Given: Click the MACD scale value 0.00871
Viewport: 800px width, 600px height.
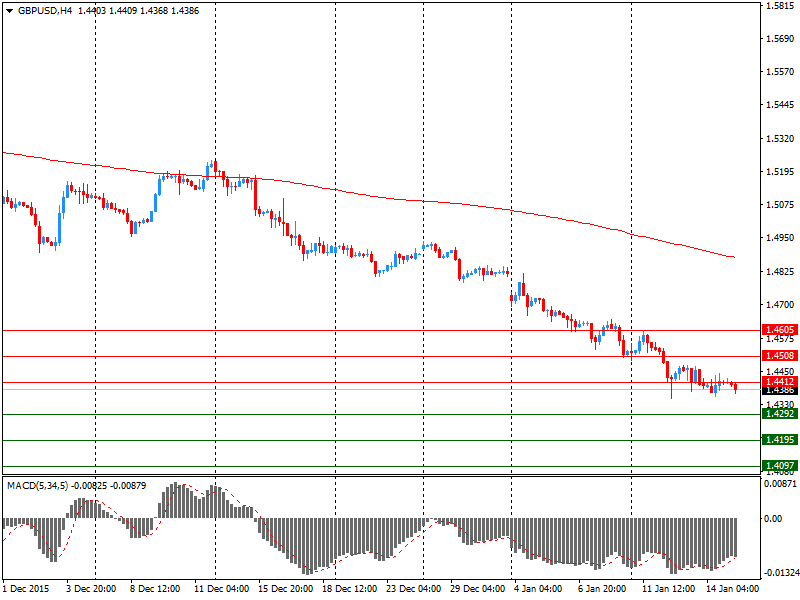Looking at the screenshot, I should pyautogui.click(x=780, y=483).
